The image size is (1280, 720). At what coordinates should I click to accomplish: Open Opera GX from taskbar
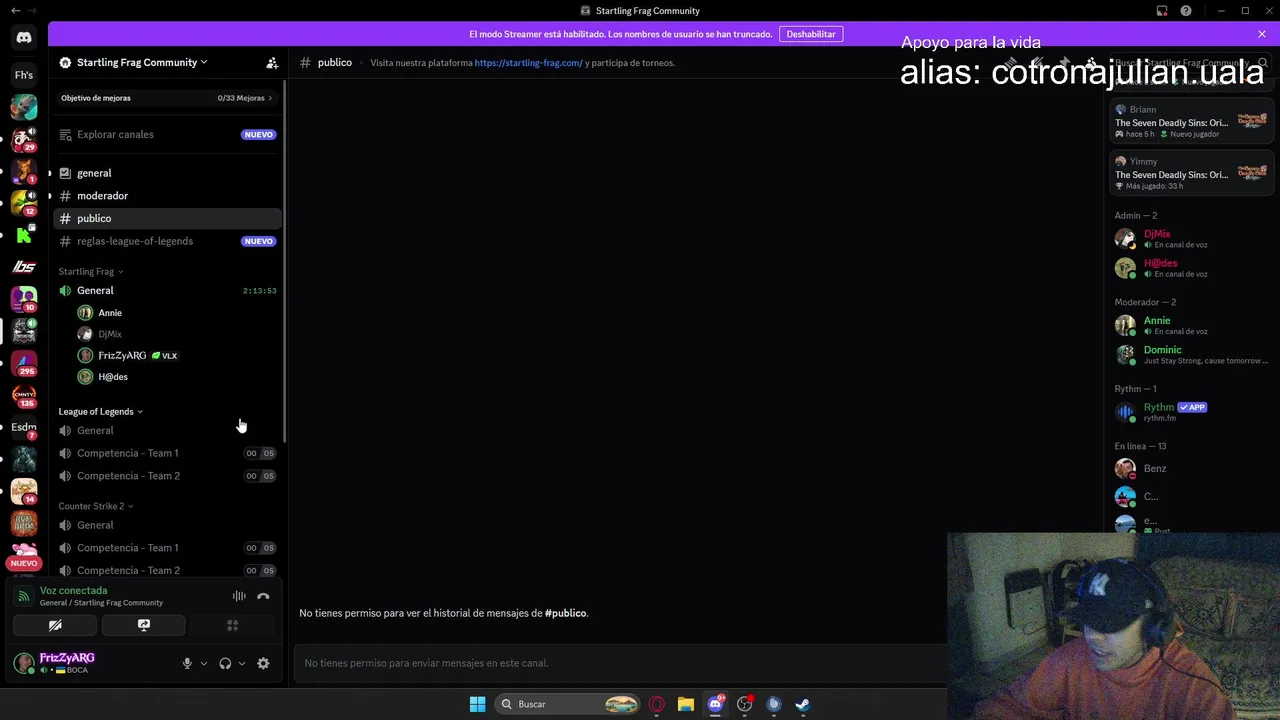(657, 704)
